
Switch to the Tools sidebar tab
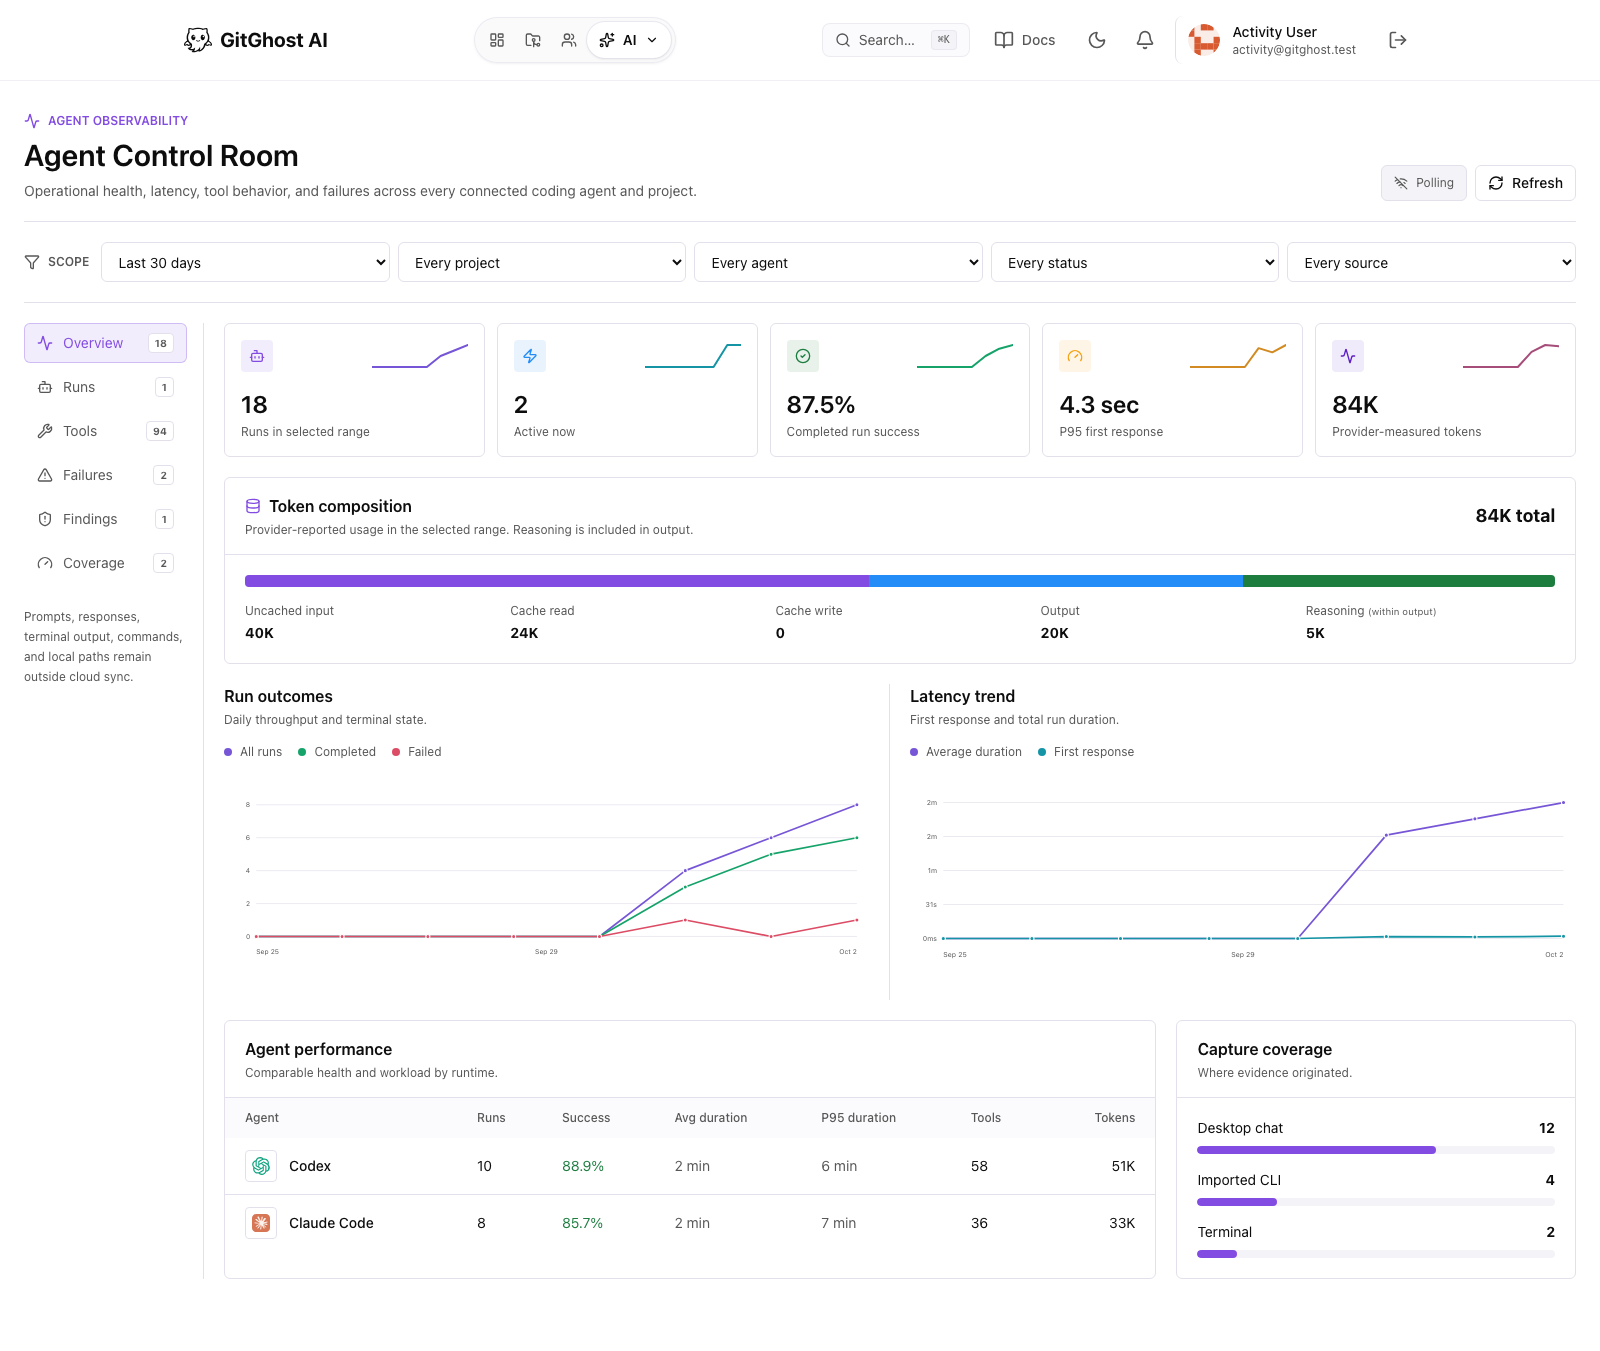105,431
